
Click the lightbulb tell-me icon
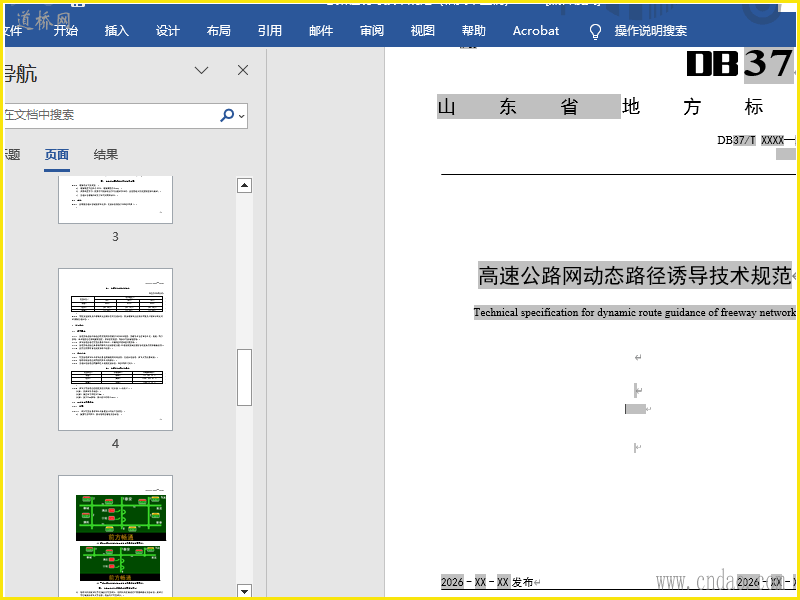tap(595, 32)
